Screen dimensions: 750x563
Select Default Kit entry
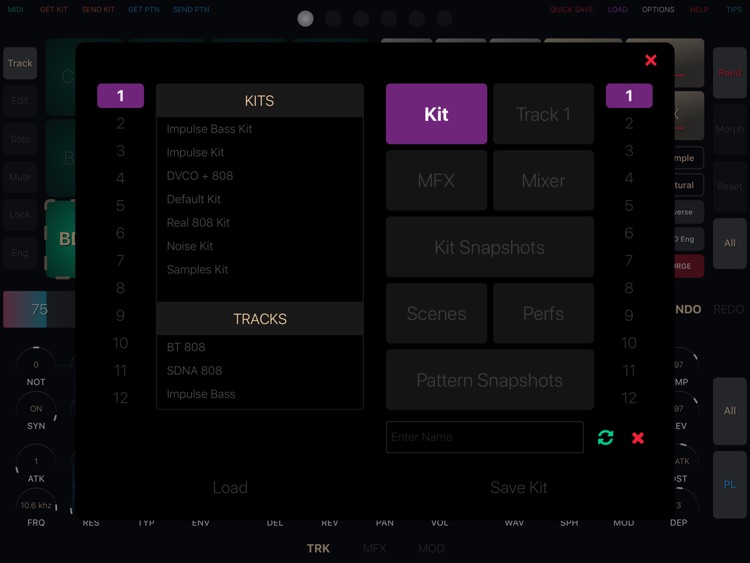point(260,199)
